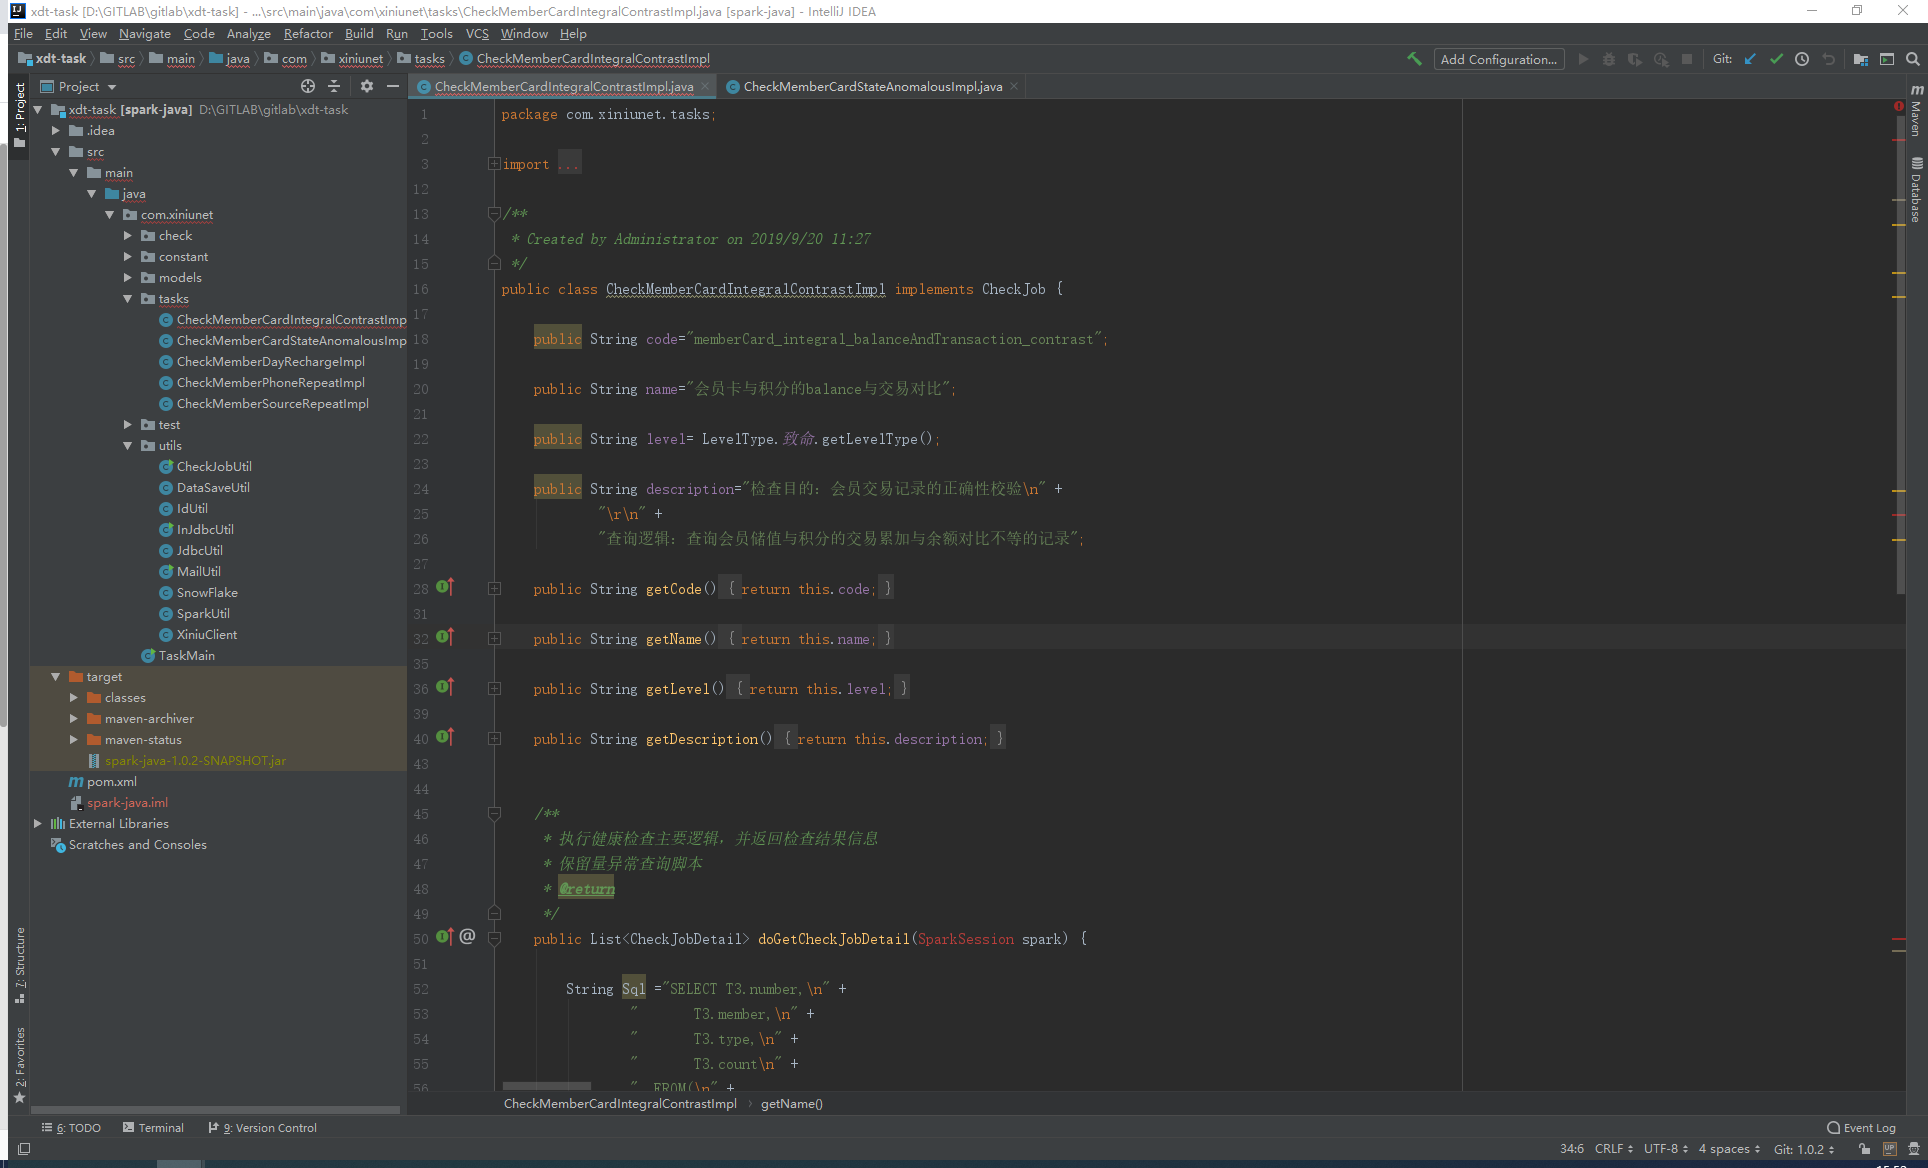This screenshot has height=1168, width=1928.
Task: Click implemented-method gutter icon on getName line
Action: point(445,637)
